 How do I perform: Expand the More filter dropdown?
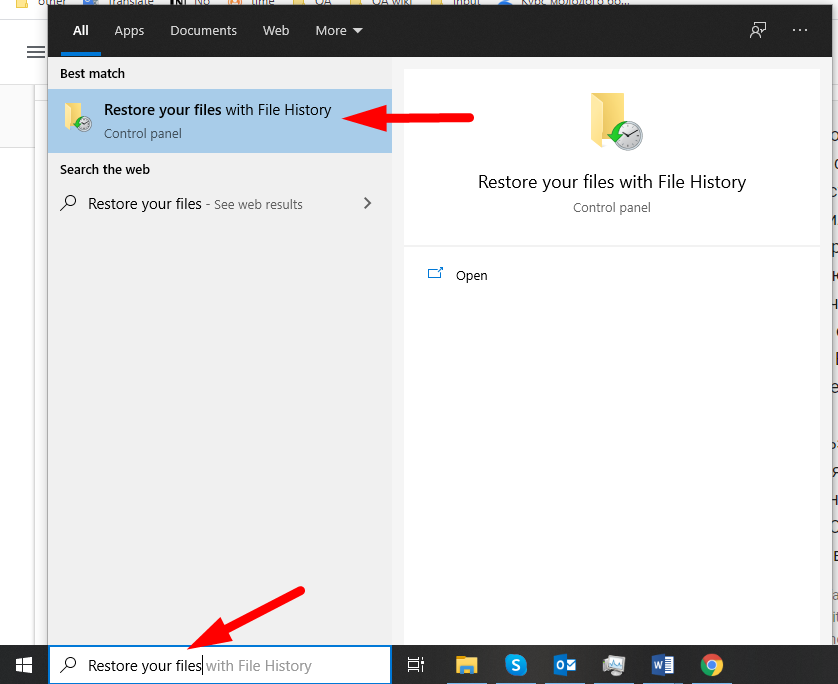point(339,31)
